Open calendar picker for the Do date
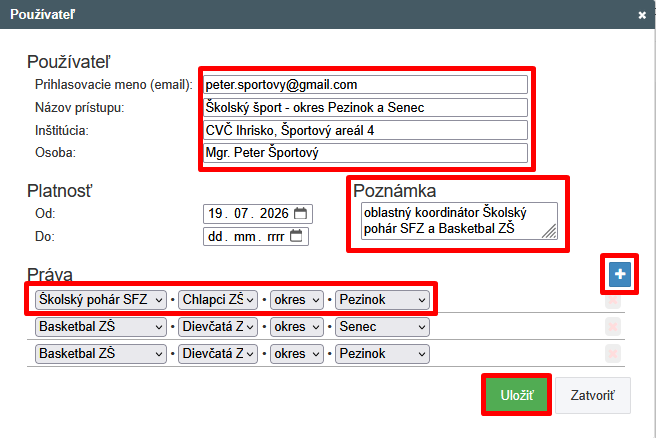 (296, 236)
